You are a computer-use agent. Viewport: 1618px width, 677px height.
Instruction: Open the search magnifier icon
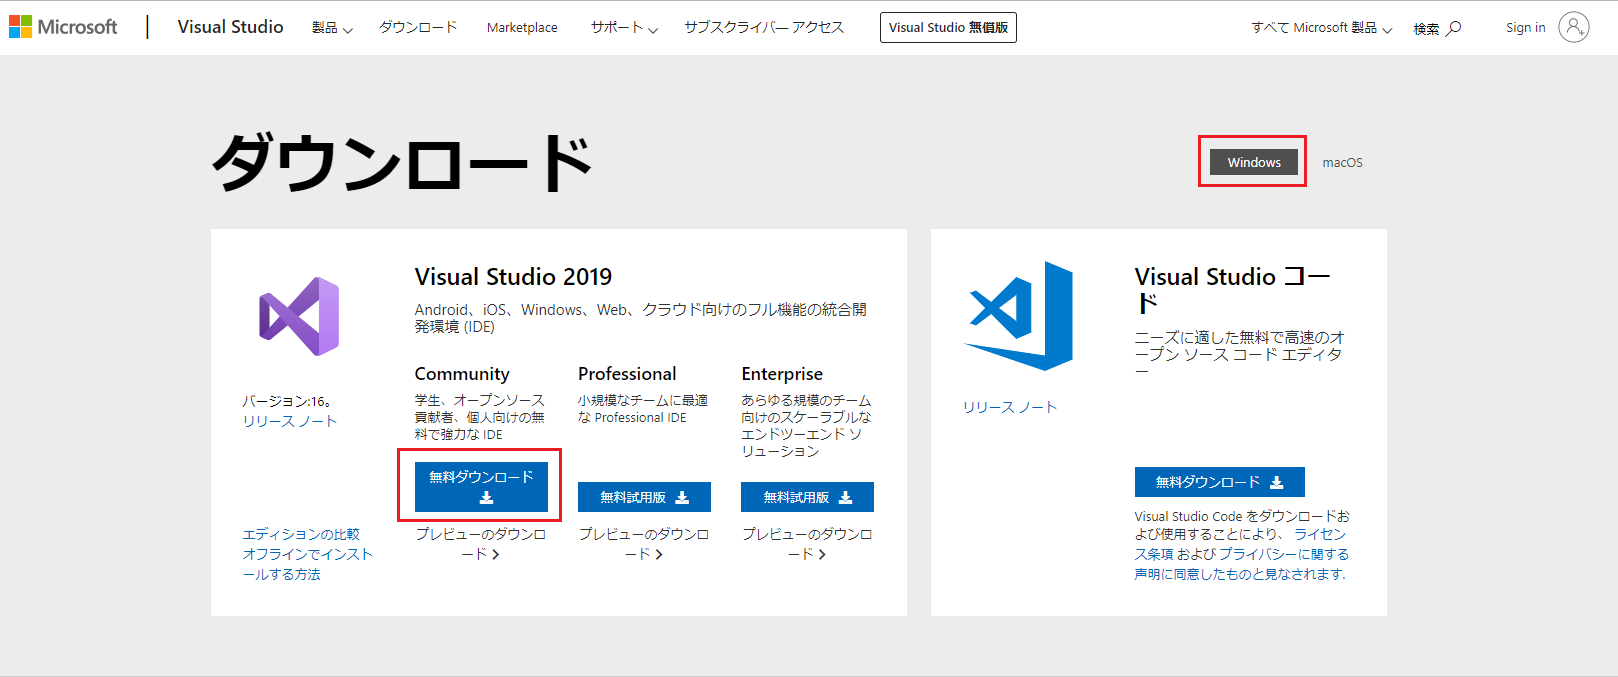pos(1454,28)
